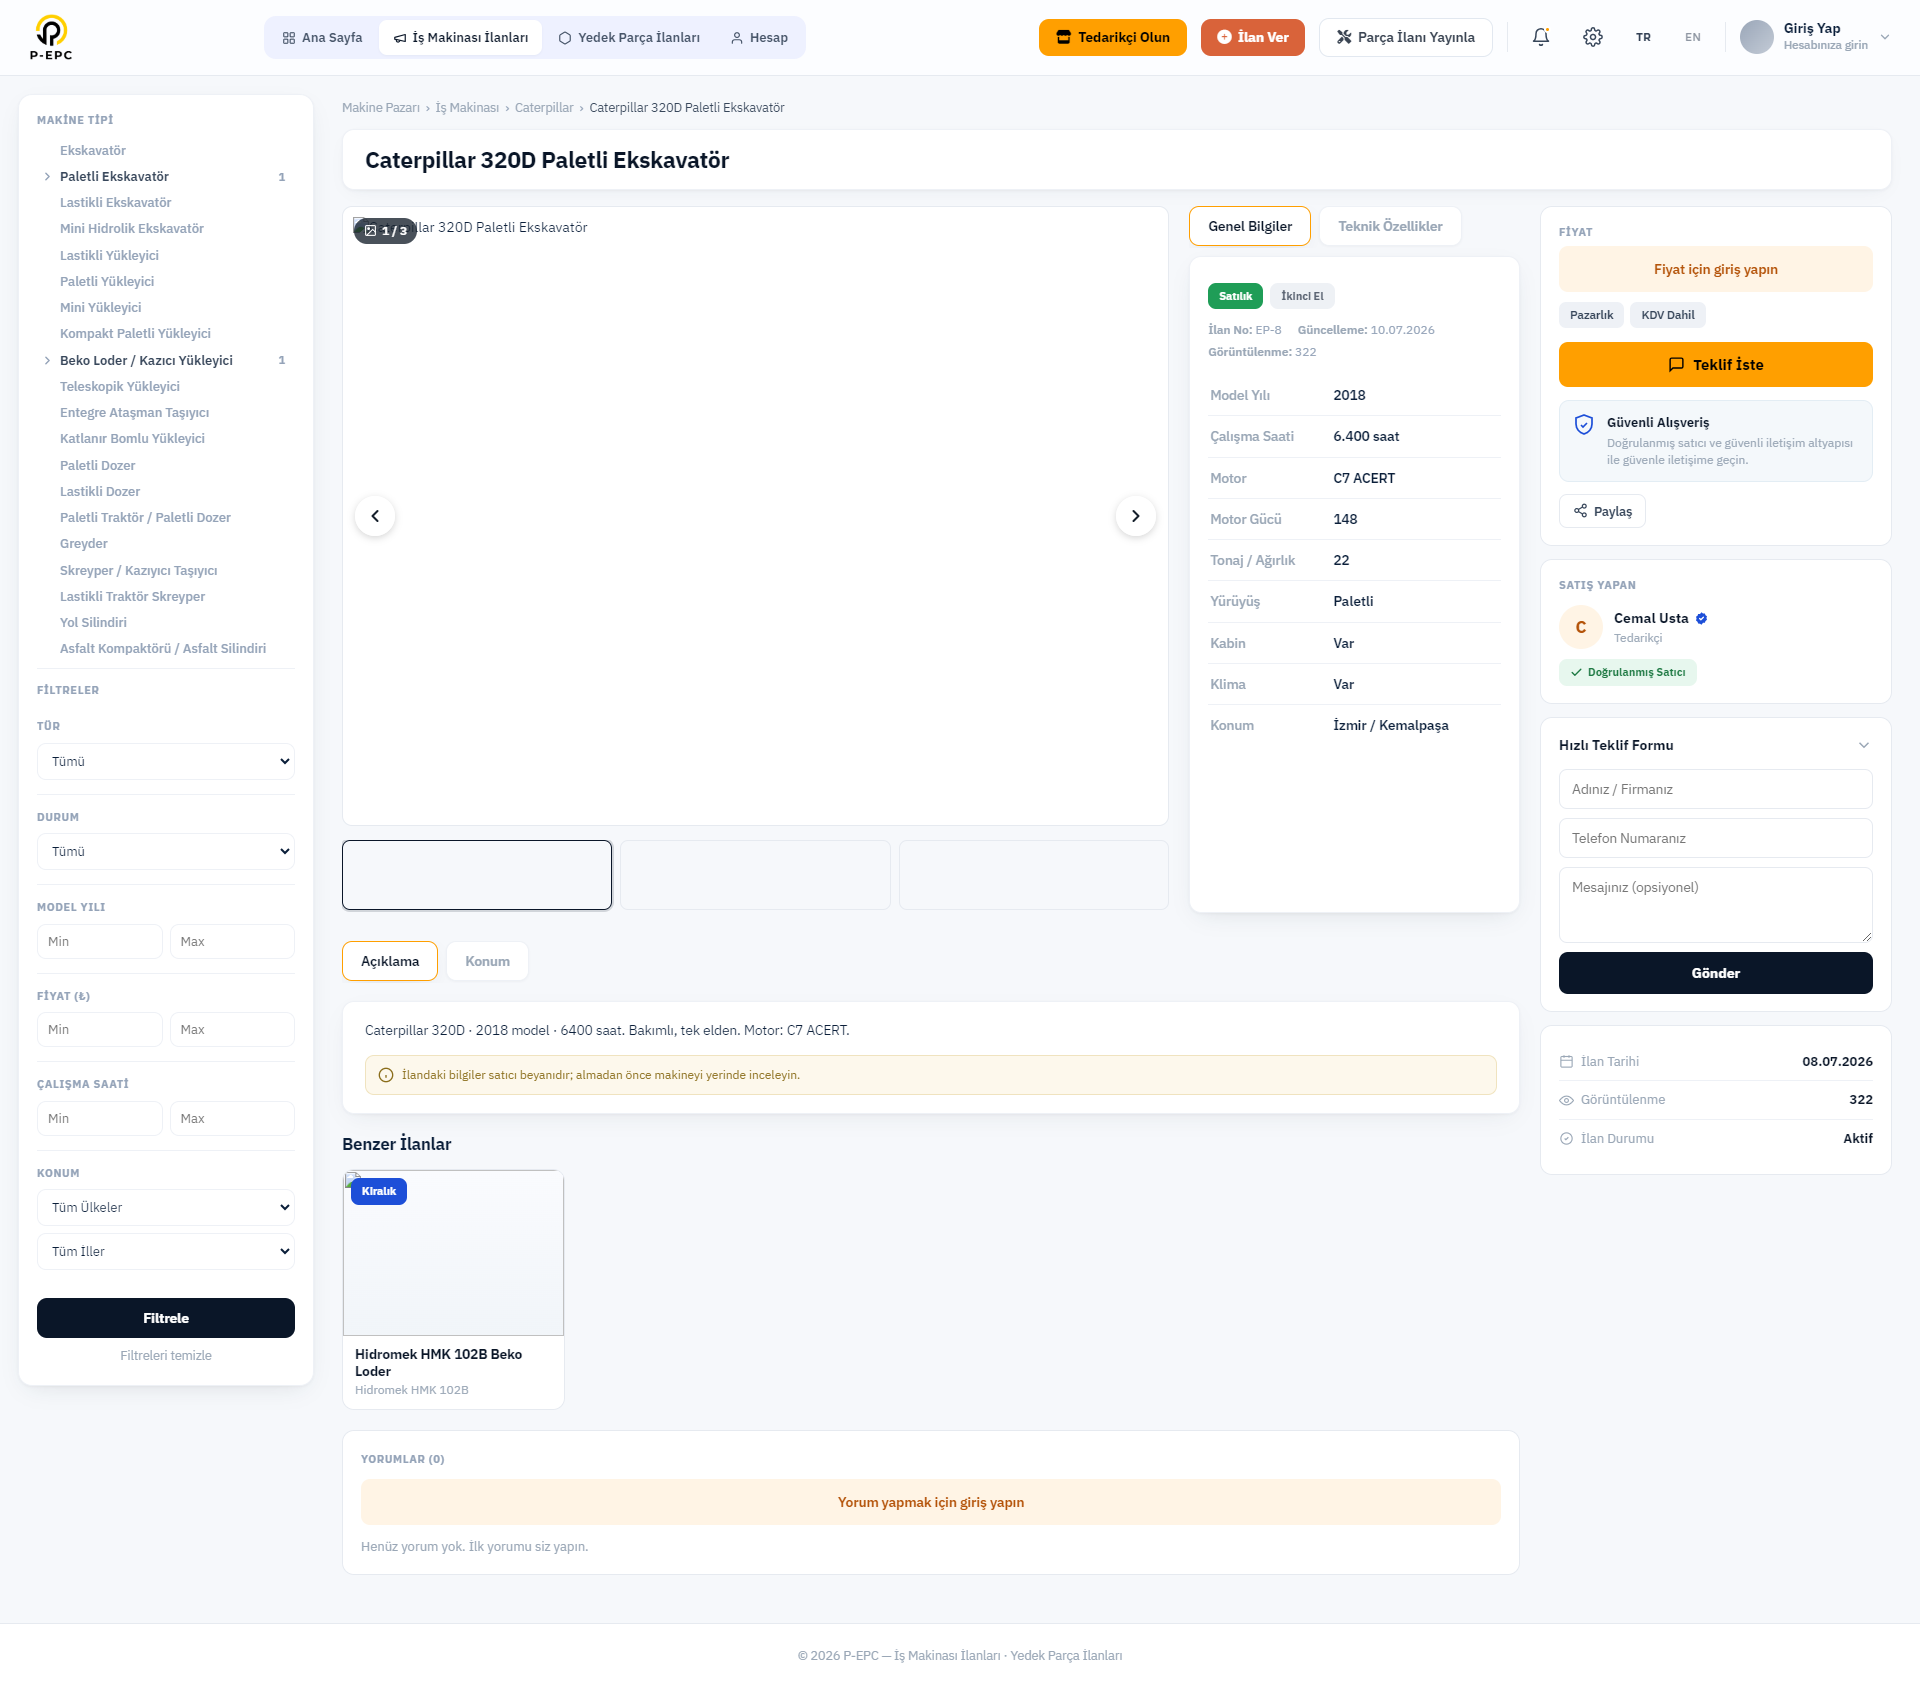Screen dimensions: 1920x1687
Task: Open İş Makinası İlanları menu
Action: (x=460, y=37)
